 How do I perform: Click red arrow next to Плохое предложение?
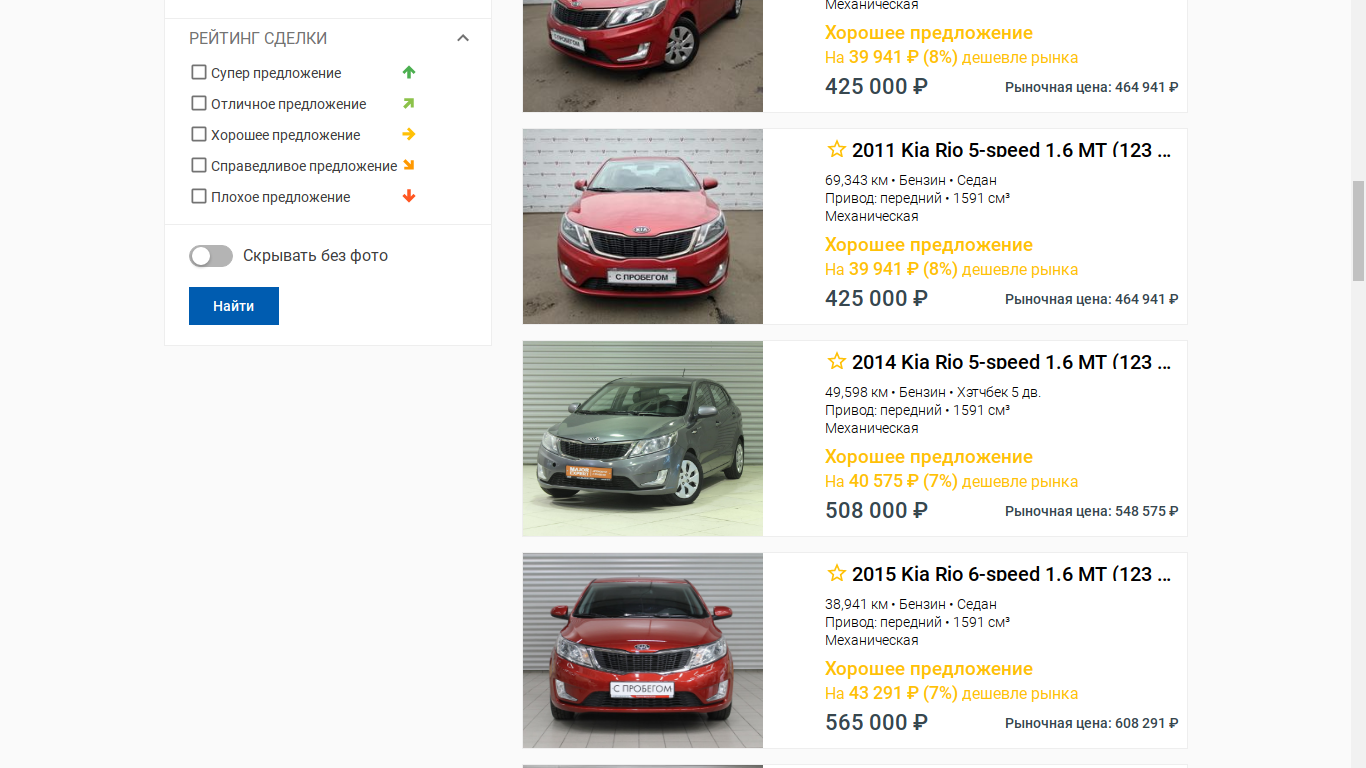(x=408, y=196)
